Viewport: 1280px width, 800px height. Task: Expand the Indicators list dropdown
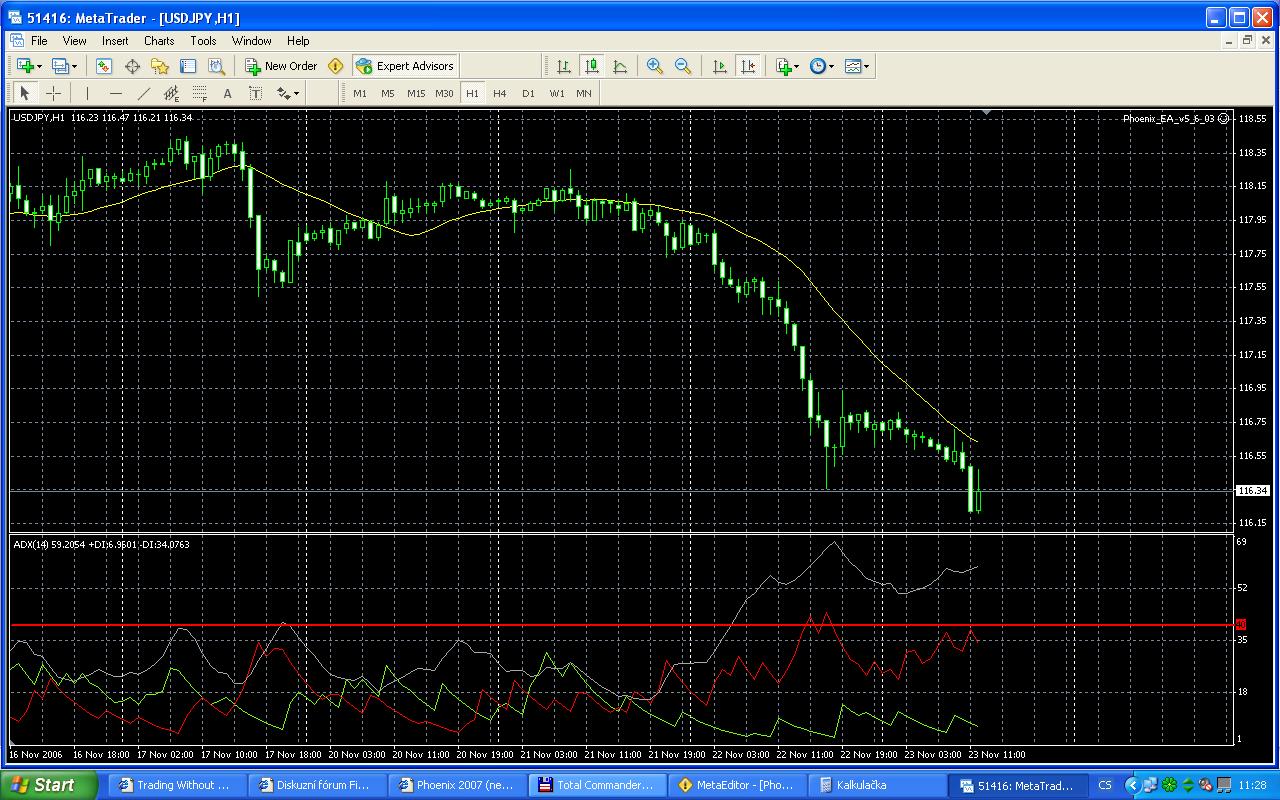[788, 66]
